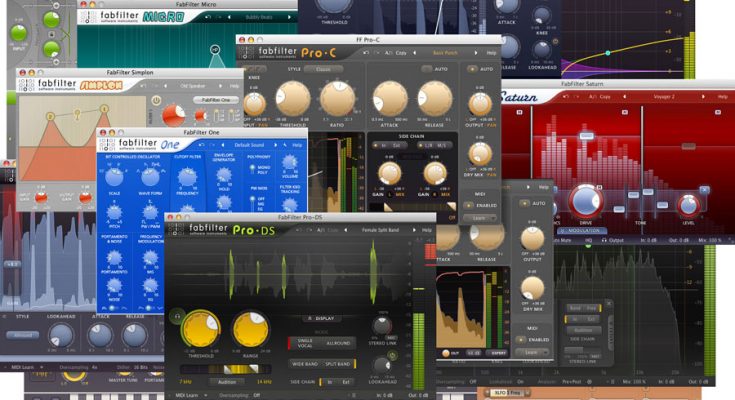Open the FabFilter One Help menu
The image size is (735, 400).
[297, 145]
